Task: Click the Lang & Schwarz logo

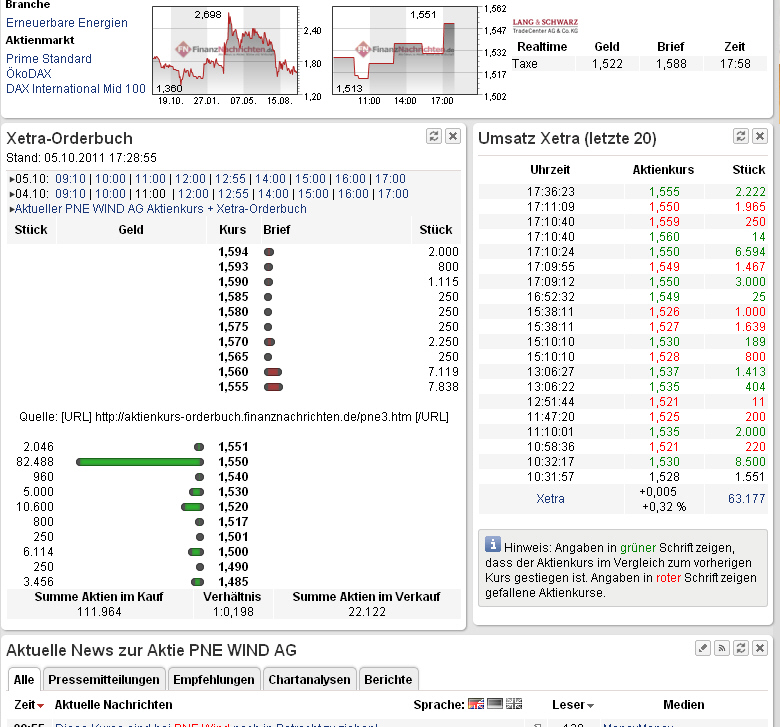Action: pos(545,25)
